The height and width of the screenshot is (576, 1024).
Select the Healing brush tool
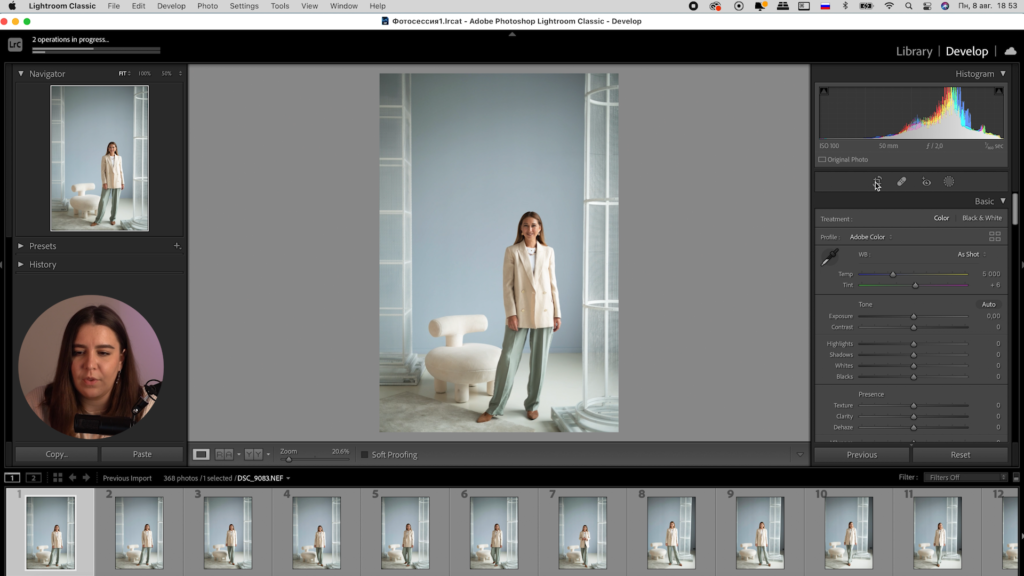[901, 182]
